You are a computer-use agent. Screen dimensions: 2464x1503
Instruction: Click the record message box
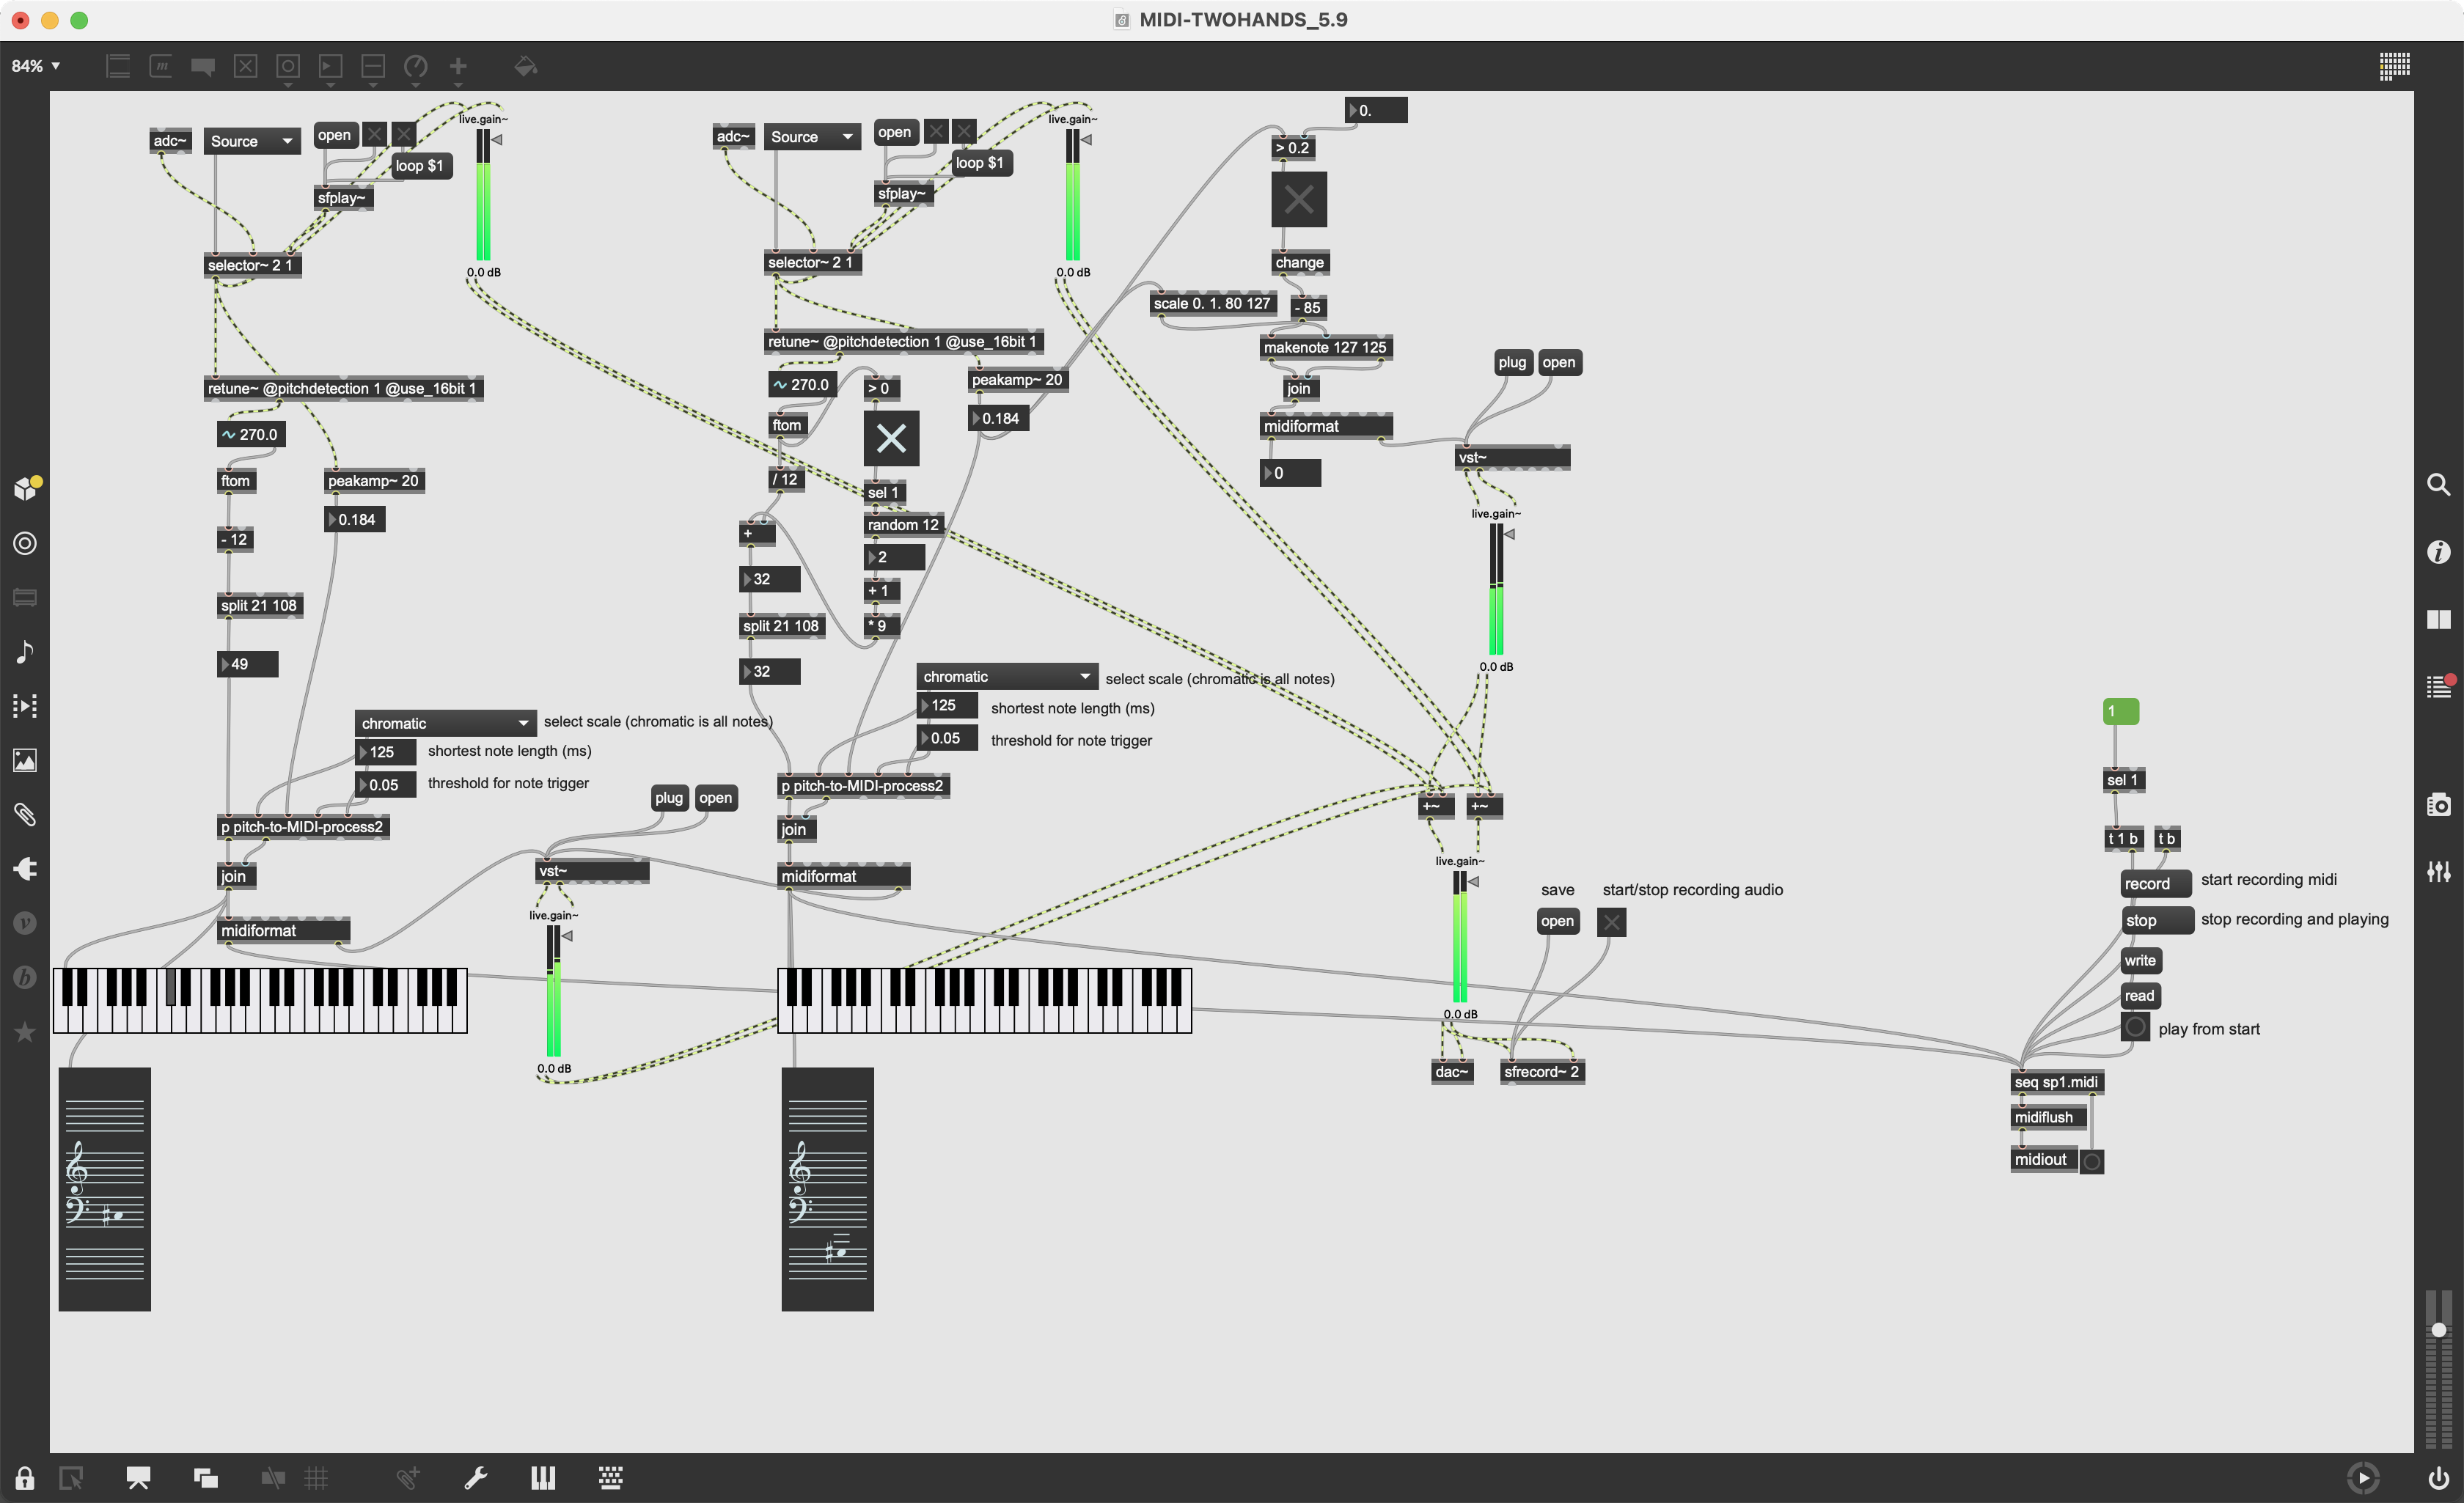click(2154, 884)
